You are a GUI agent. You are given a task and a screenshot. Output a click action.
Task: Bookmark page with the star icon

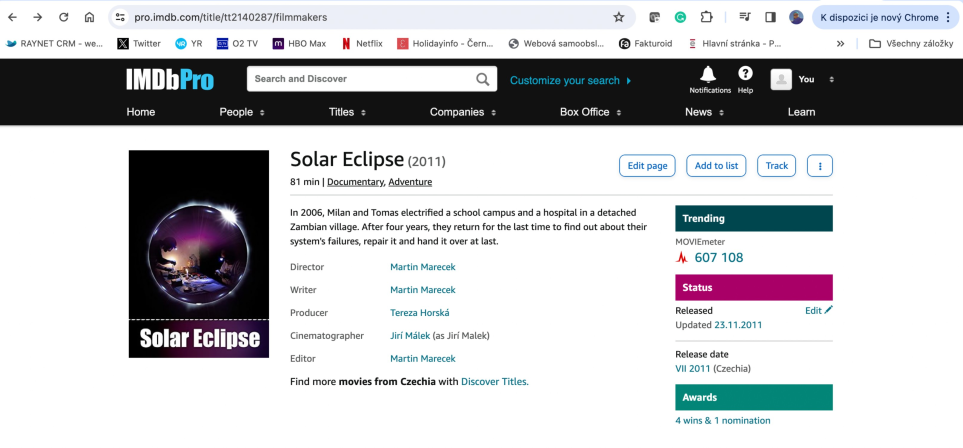click(618, 17)
